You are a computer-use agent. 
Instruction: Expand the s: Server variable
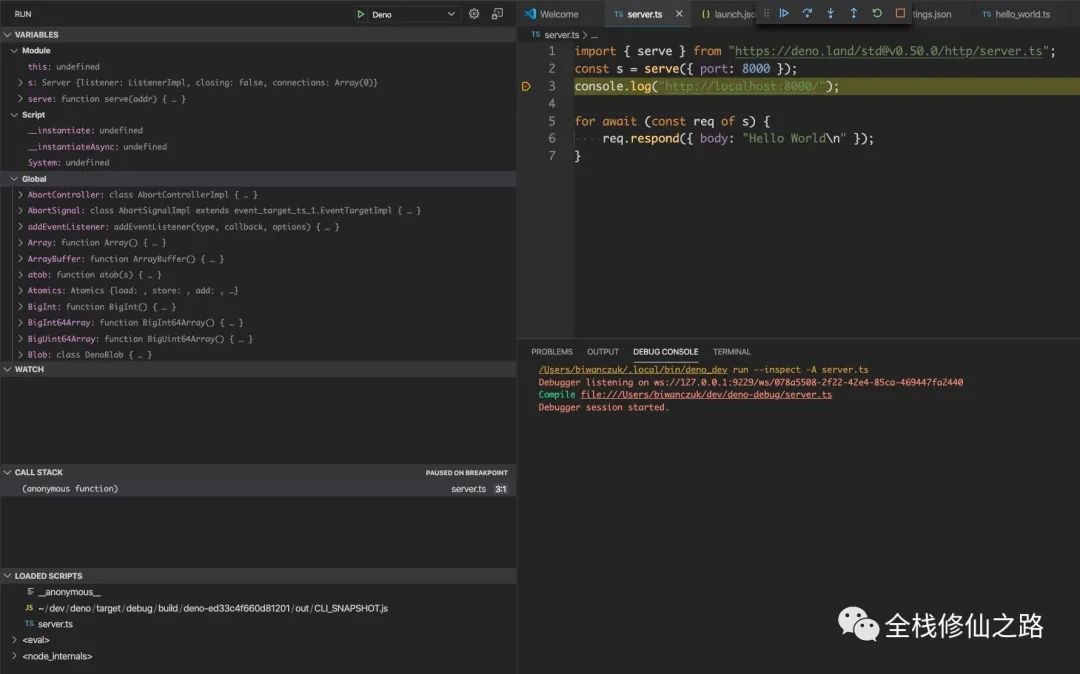pyautogui.click(x=20, y=83)
